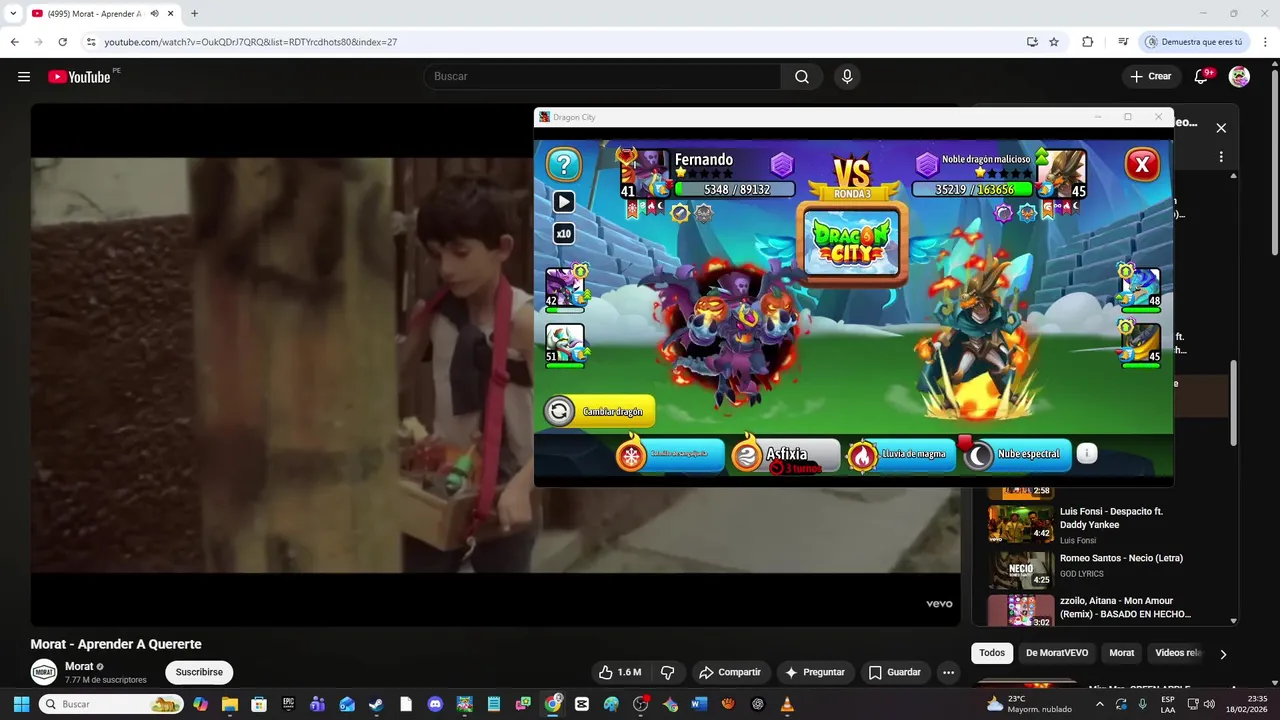Close the YouTube playlist panel
The height and width of the screenshot is (720, 1280).
tap(1221, 128)
